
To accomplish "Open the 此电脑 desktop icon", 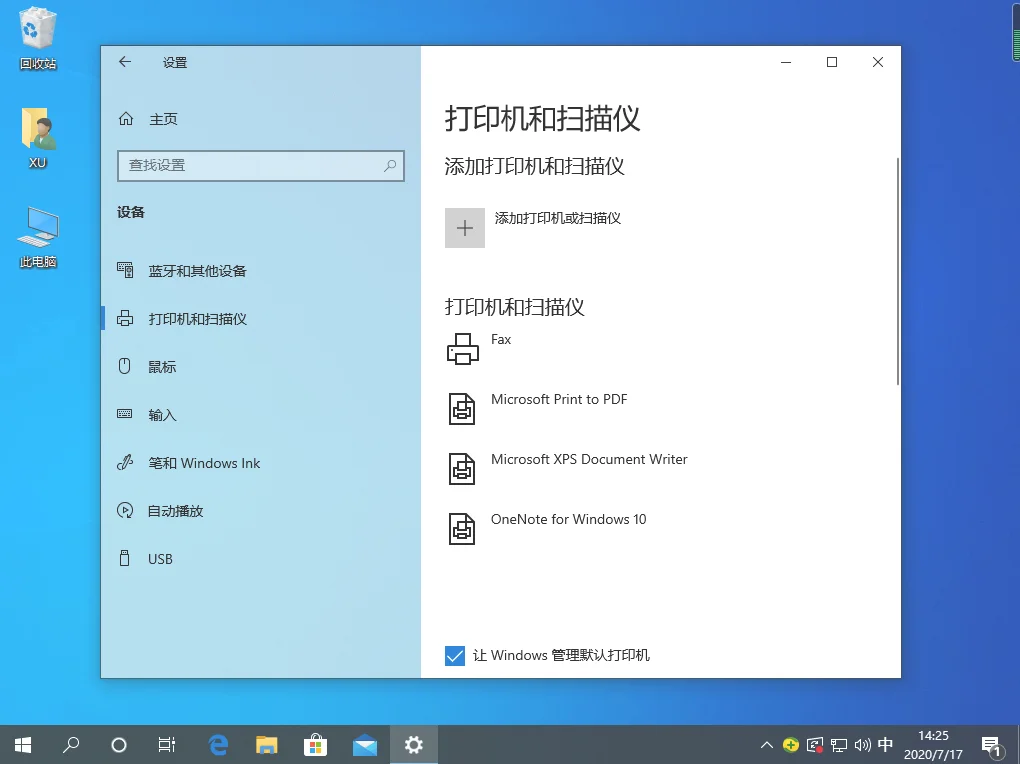I will coord(38,238).
